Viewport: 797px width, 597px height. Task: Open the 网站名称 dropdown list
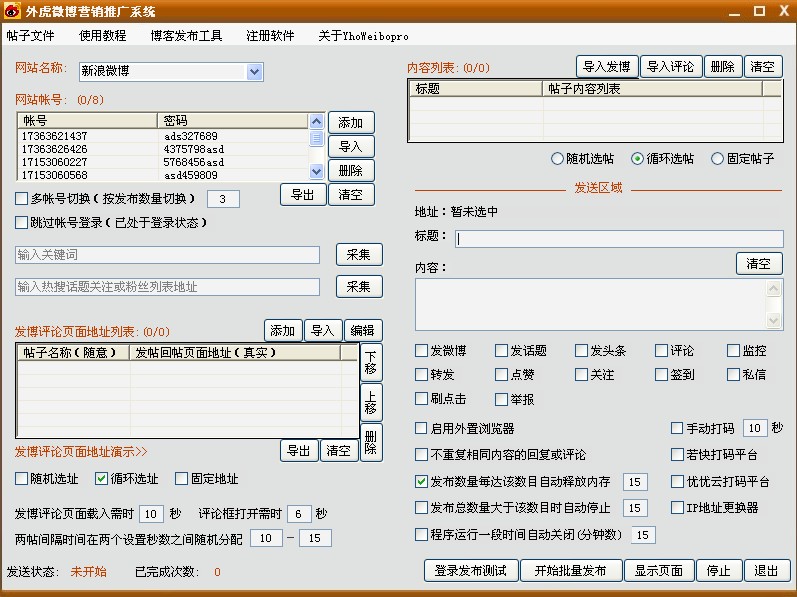point(254,72)
